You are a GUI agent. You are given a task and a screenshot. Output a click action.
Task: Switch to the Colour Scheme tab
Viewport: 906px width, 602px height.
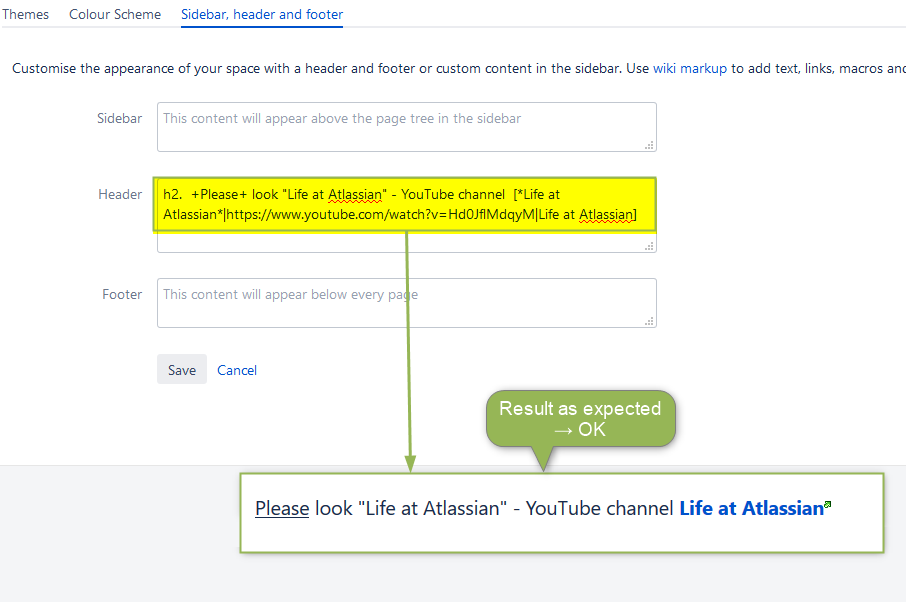[115, 14]
